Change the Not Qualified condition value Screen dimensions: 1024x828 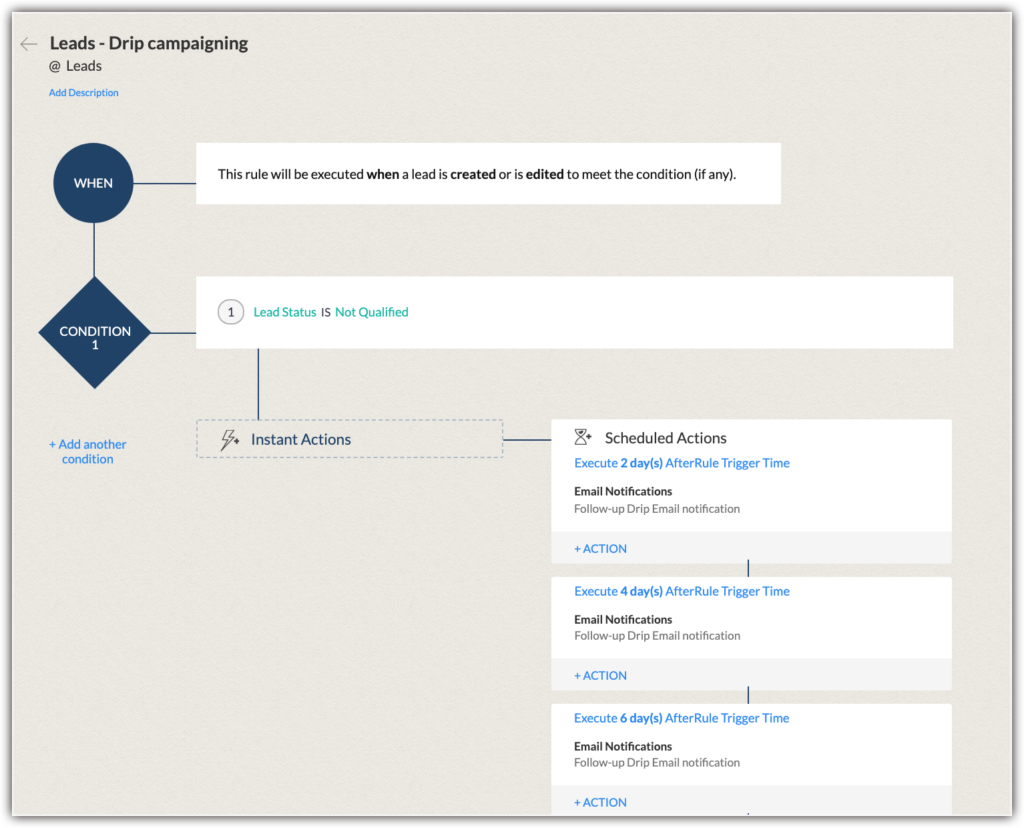(371, 312)
